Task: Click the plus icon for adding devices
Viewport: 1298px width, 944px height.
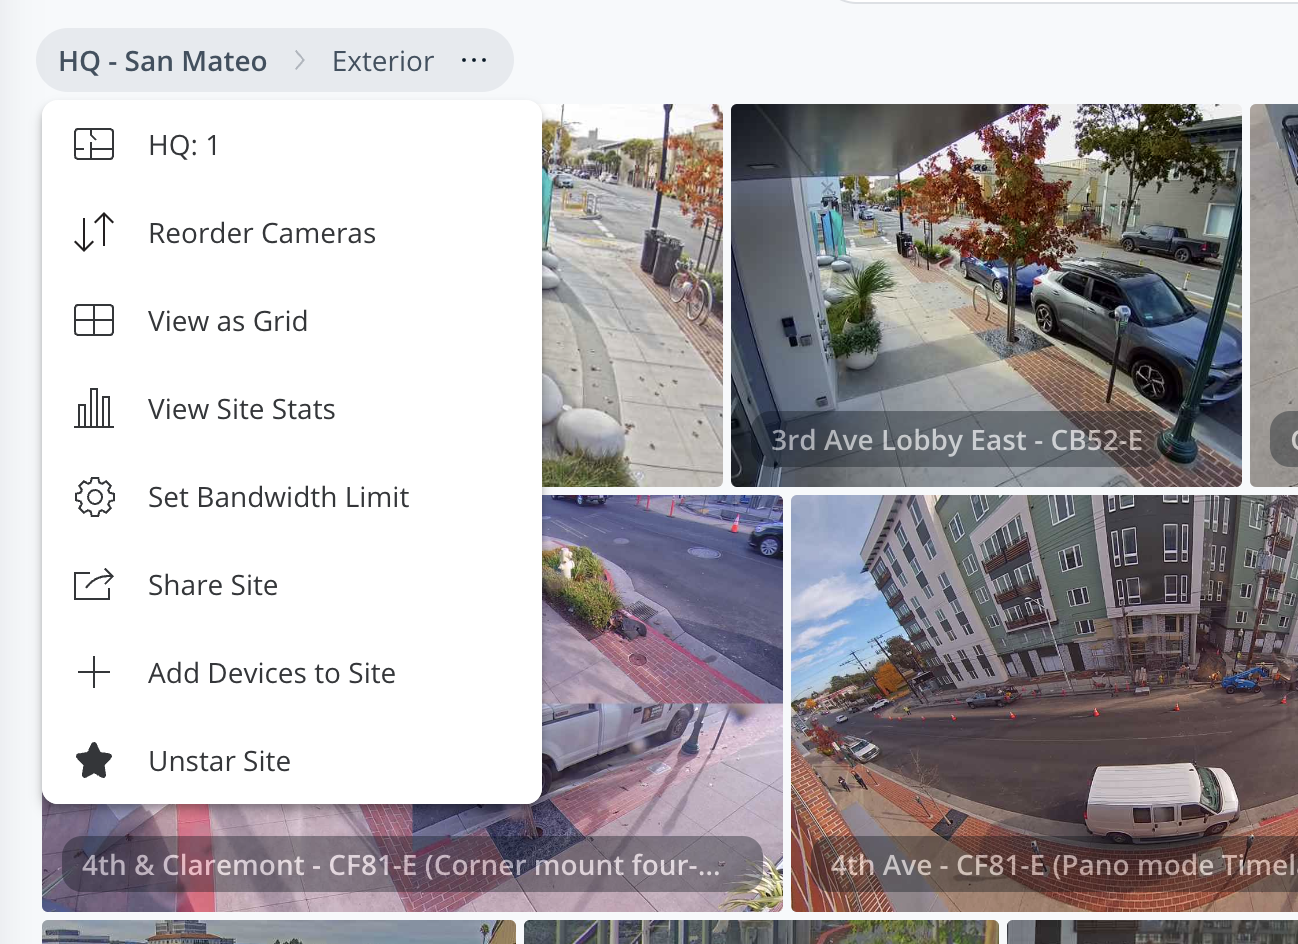Action: pyautogui.click(x=94, y=673)
